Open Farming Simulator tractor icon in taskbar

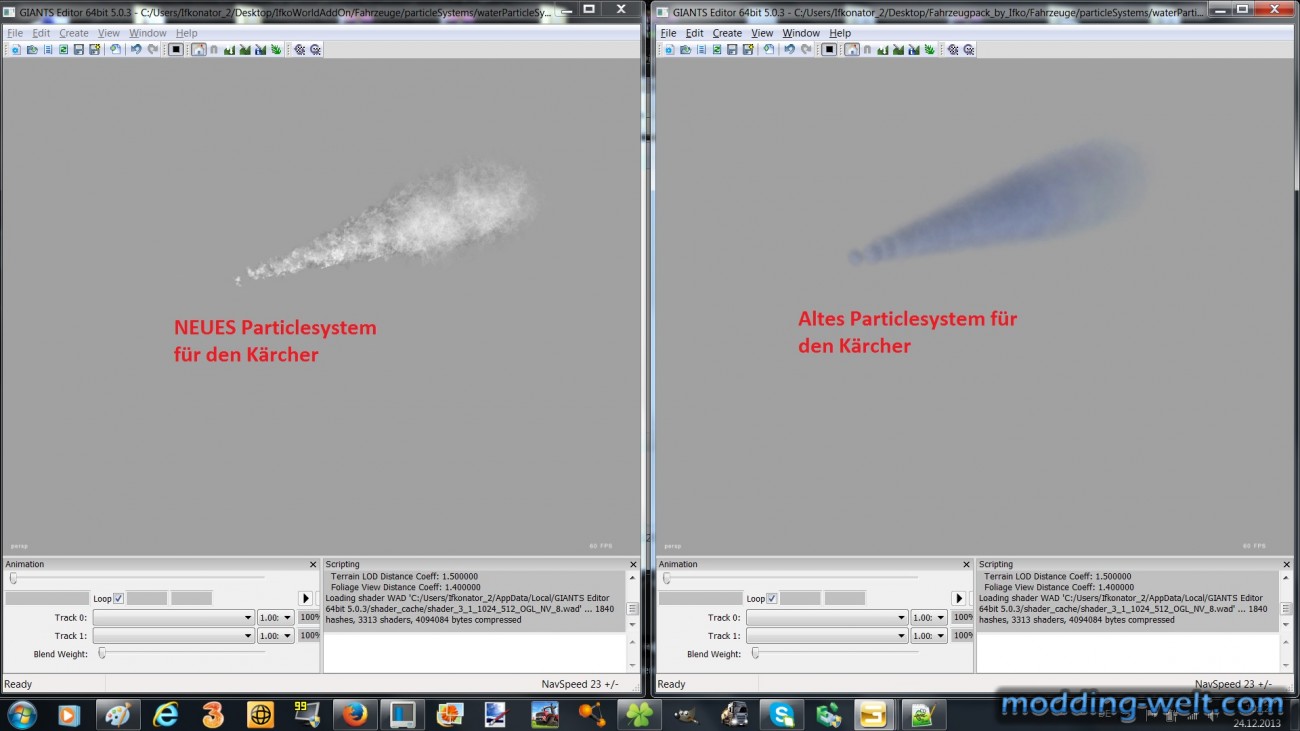[x=544, y=715]
